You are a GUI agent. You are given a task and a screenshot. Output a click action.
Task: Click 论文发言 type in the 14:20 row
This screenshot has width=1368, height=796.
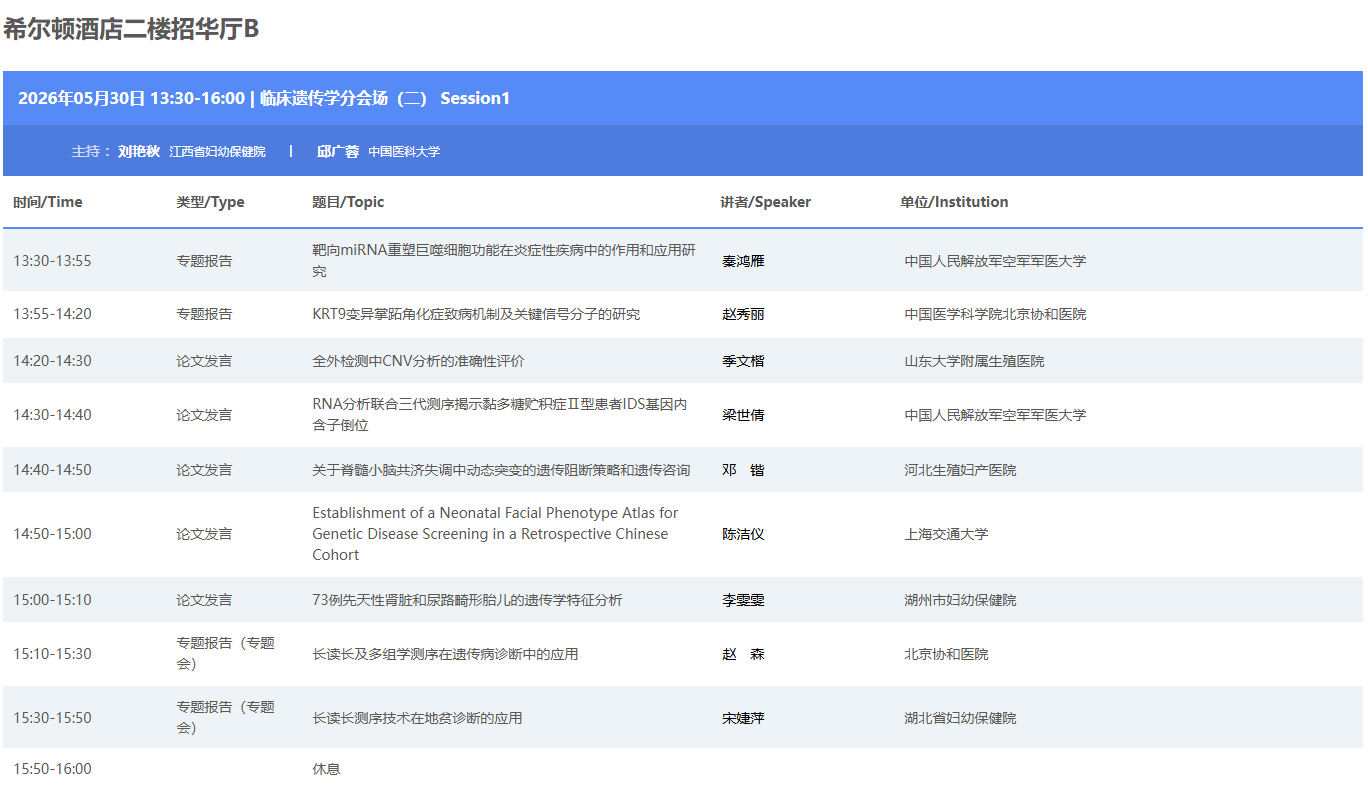(x=204, y=361)
